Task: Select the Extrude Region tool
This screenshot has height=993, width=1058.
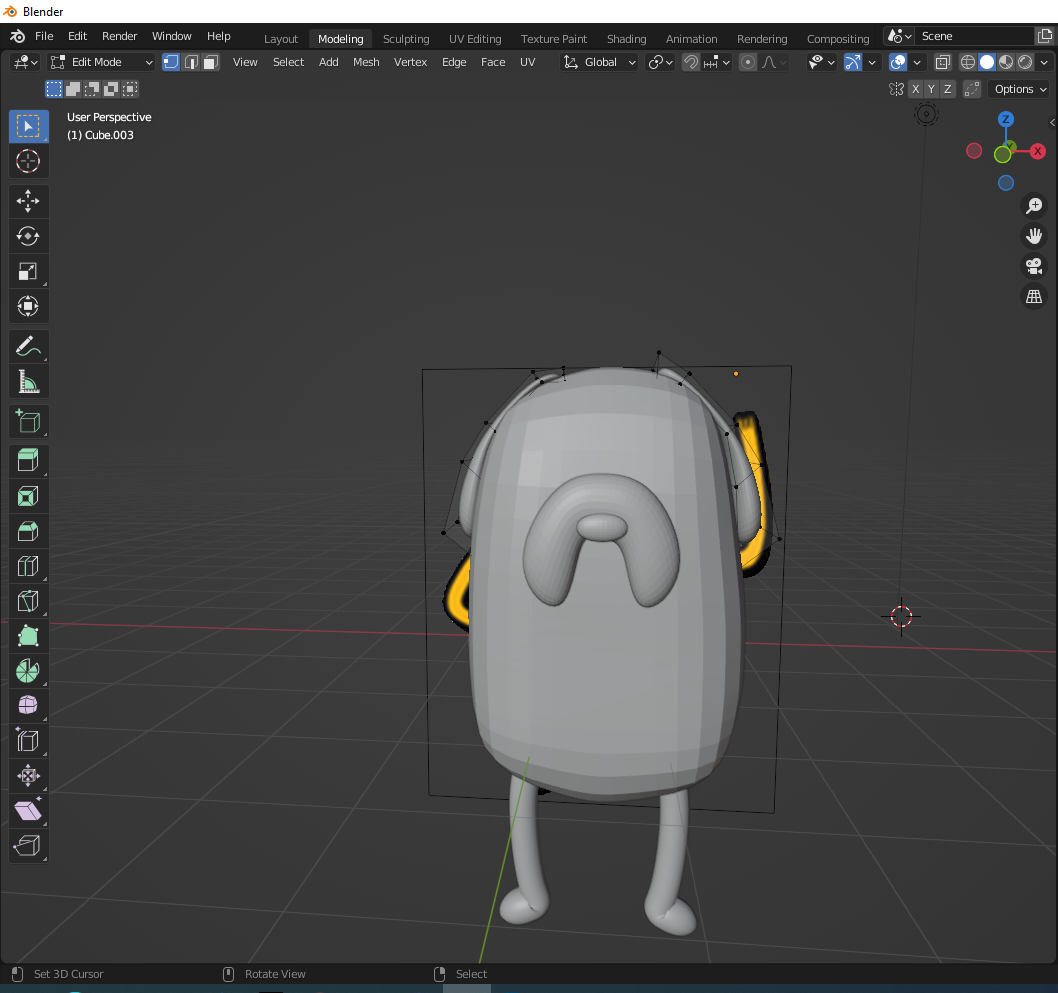Action: (x=28, y=461)
